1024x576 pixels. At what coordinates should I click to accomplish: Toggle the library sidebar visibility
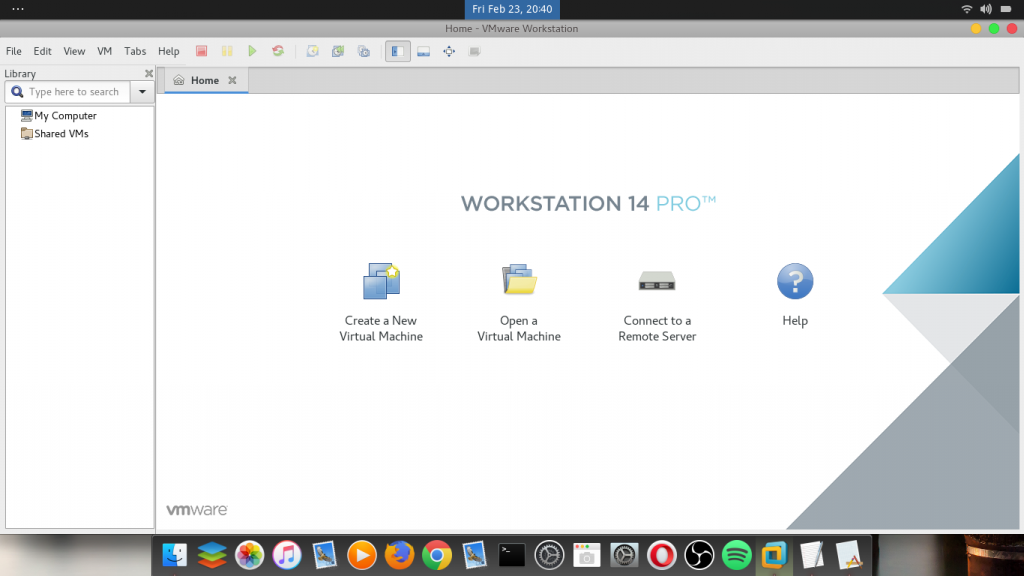pyautogui.click(x=397, y=51)
